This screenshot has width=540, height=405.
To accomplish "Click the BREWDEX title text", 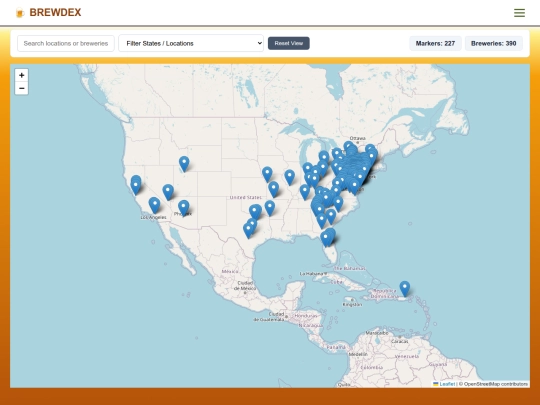I will pyautogui.click(x=55, y=12).
